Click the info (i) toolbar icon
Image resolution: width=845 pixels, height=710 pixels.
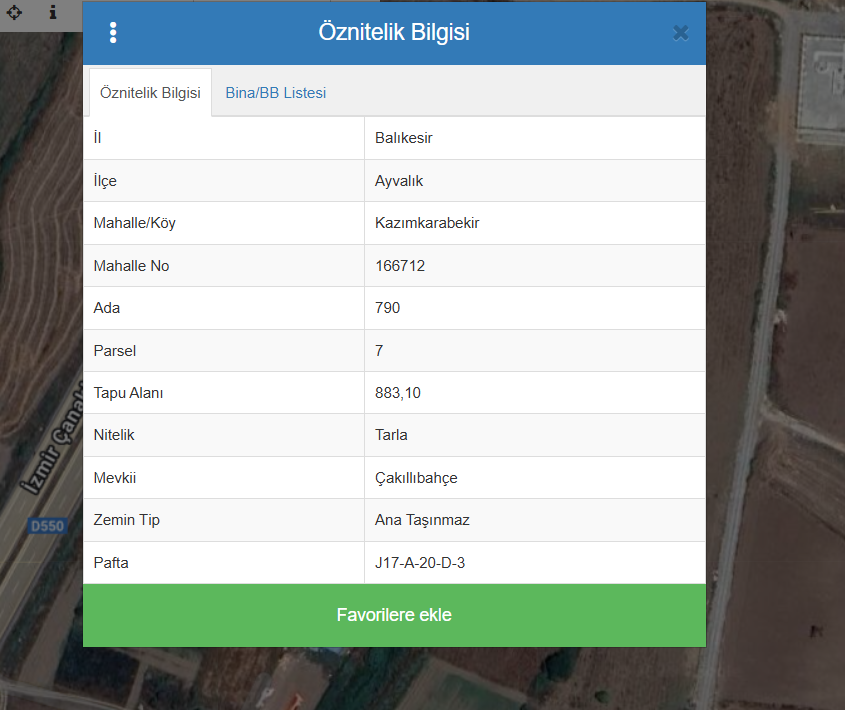tap(52, 13)
